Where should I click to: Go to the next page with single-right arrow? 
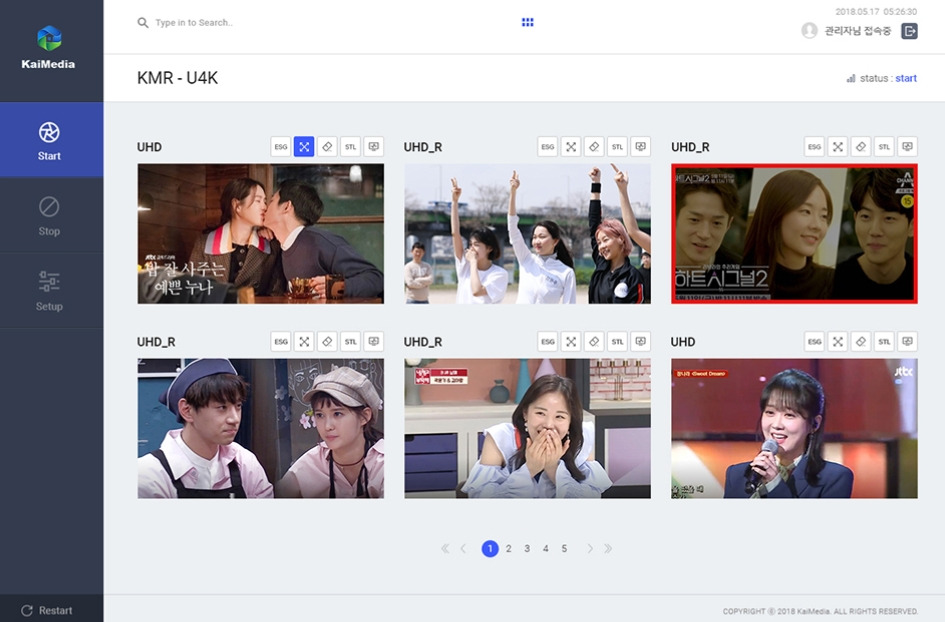pyautogui.click(x=590, y=548)
